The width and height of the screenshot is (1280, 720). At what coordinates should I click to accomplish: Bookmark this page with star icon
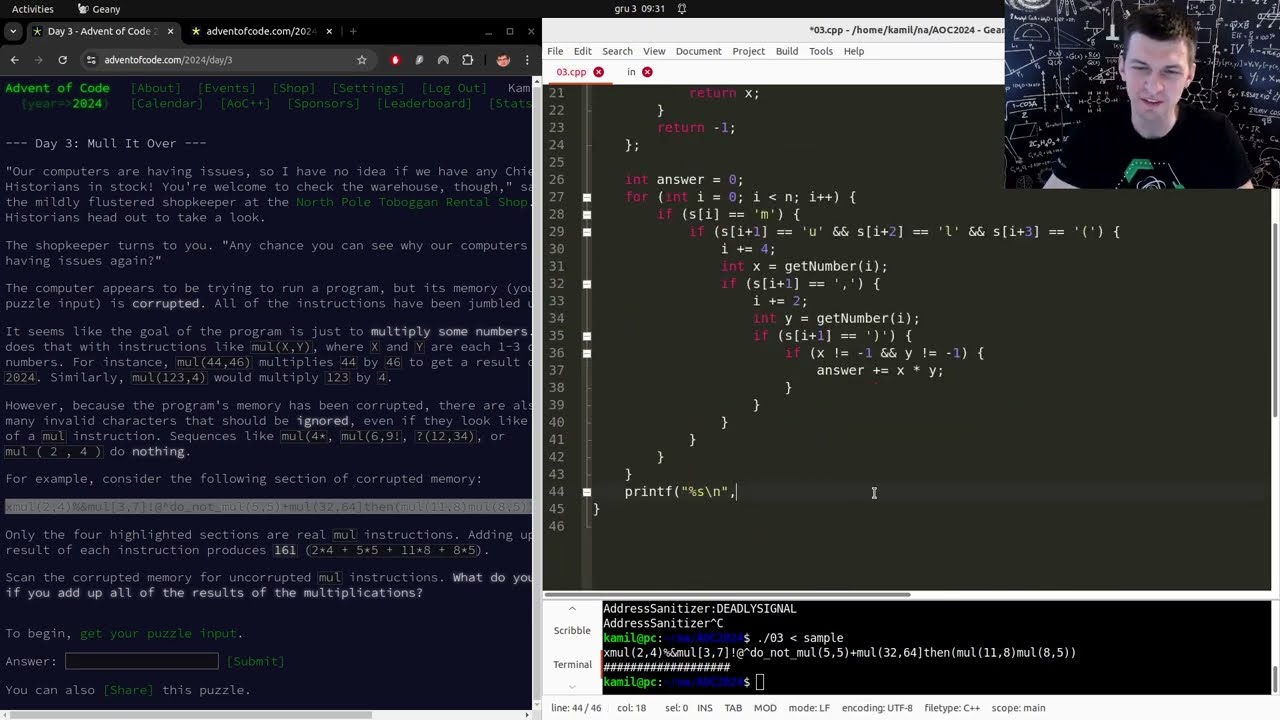362,60
